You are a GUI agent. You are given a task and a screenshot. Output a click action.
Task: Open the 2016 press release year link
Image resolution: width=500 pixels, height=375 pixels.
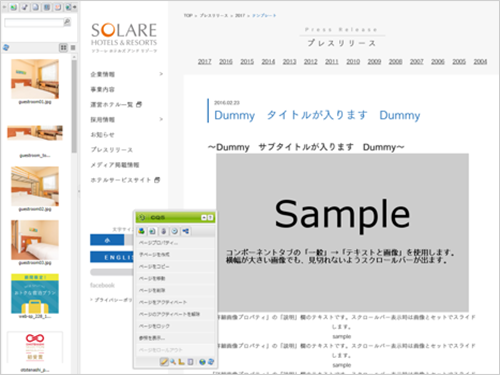pos(226,62)
